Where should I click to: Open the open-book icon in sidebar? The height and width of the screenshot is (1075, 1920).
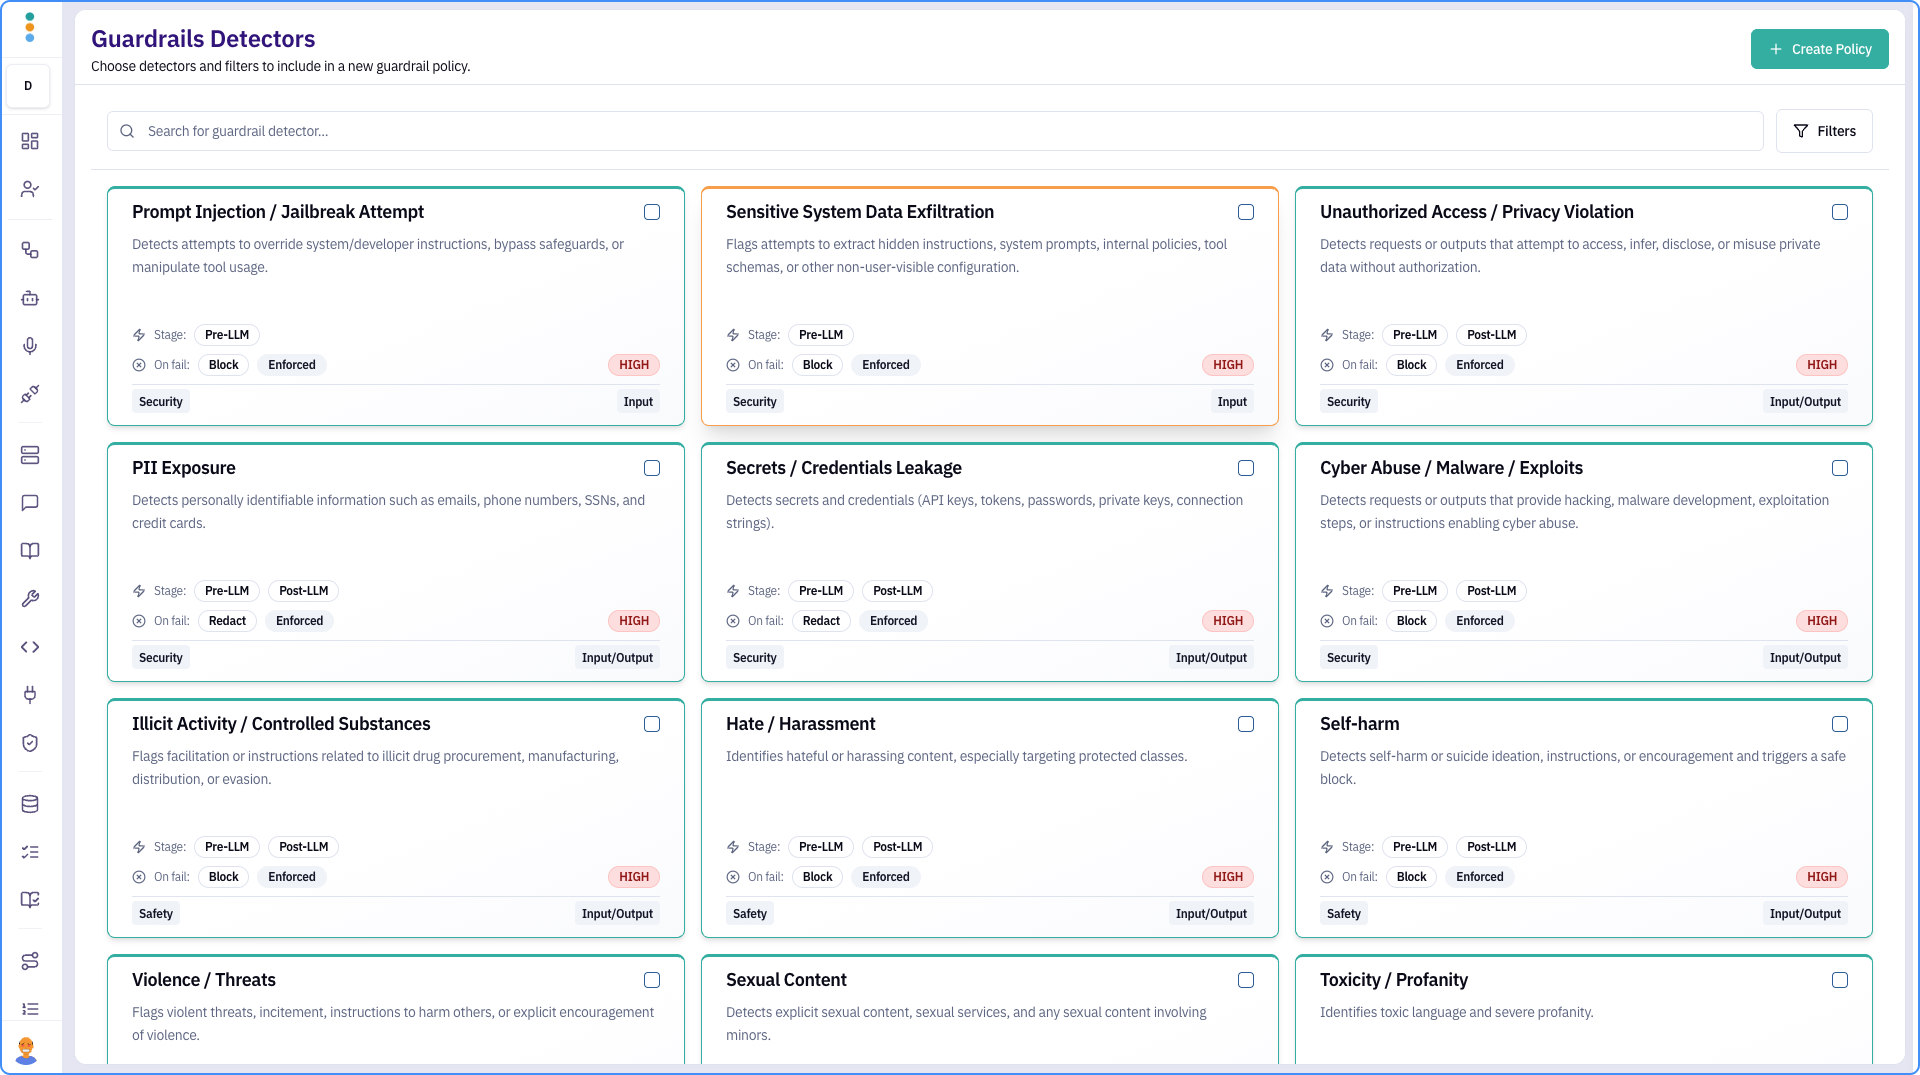tap(30, 551)
